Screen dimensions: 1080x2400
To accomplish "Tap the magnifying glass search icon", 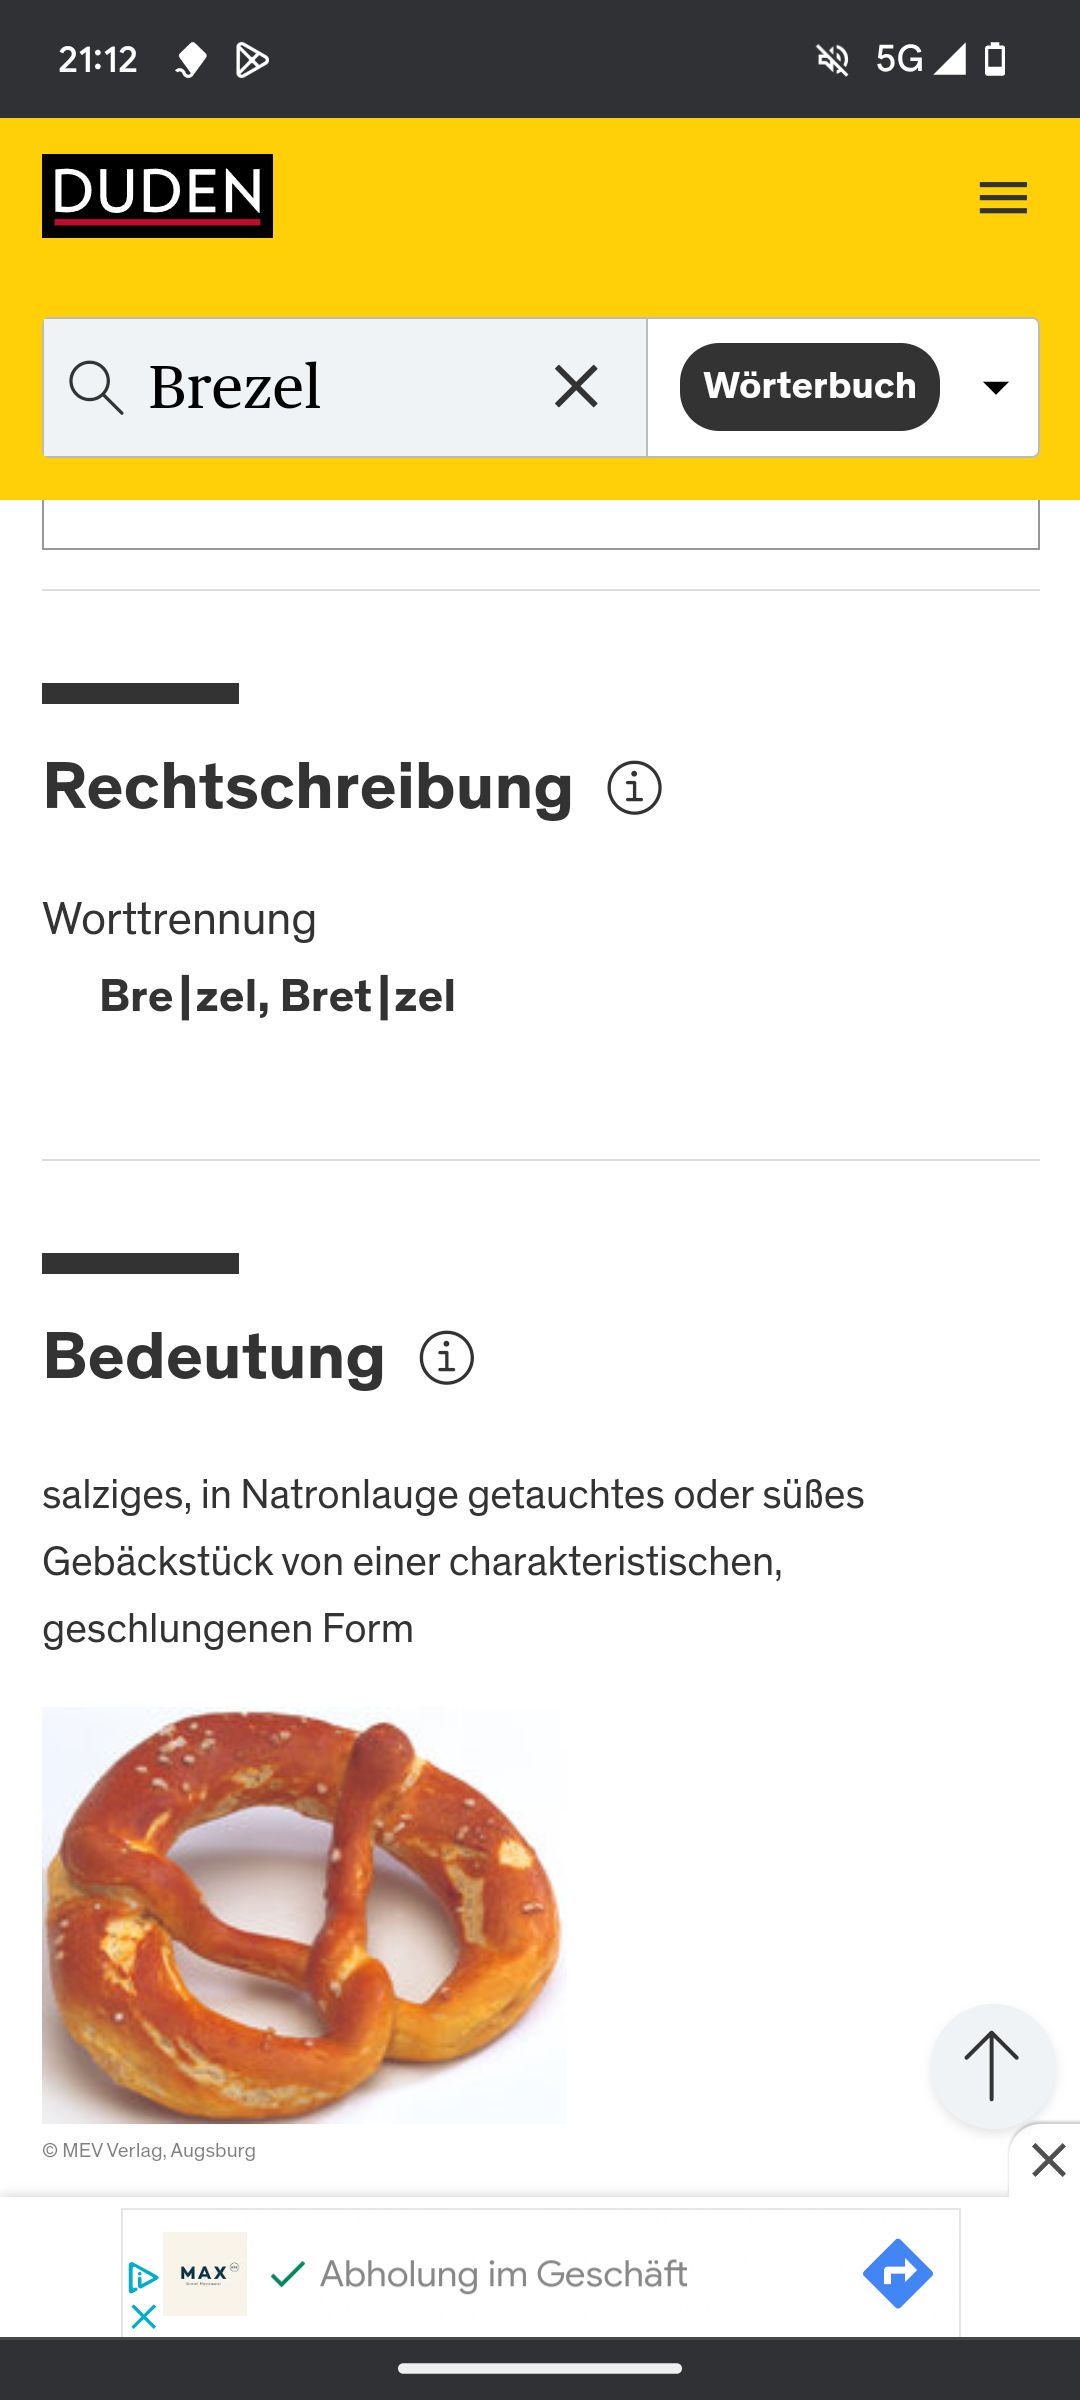I will pos(96,387).
